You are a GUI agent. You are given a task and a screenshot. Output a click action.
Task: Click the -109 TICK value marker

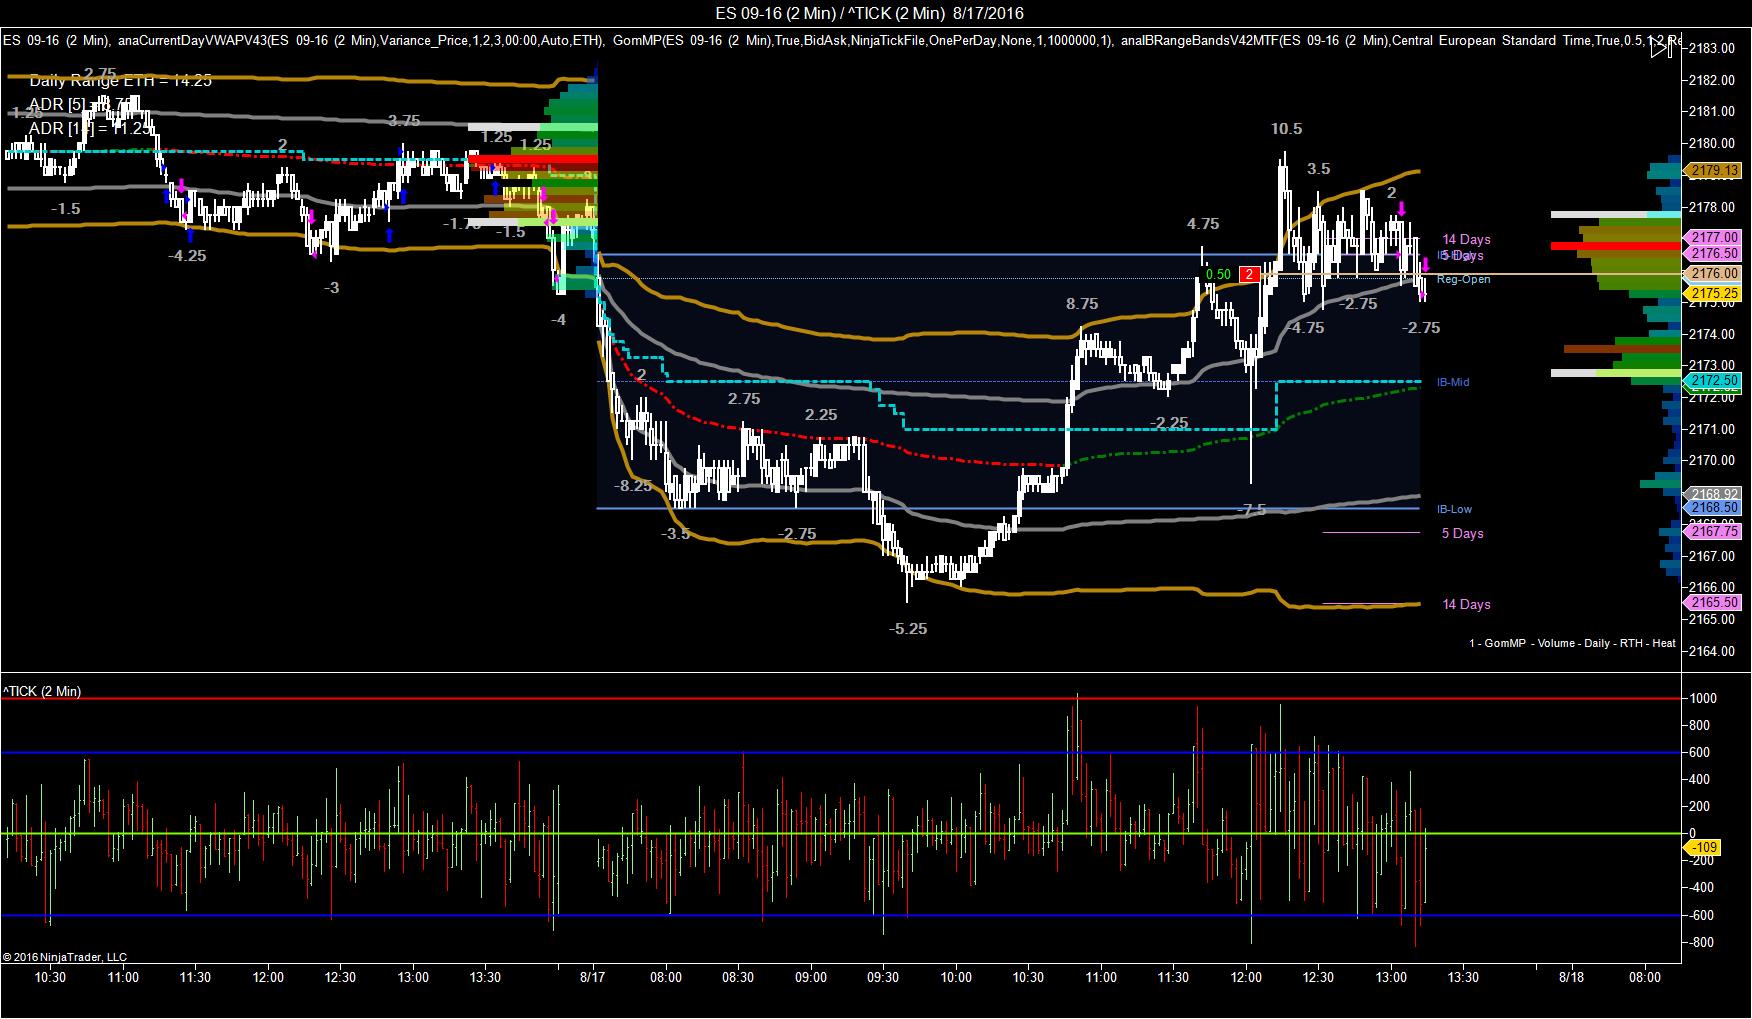coord(1703,848)
